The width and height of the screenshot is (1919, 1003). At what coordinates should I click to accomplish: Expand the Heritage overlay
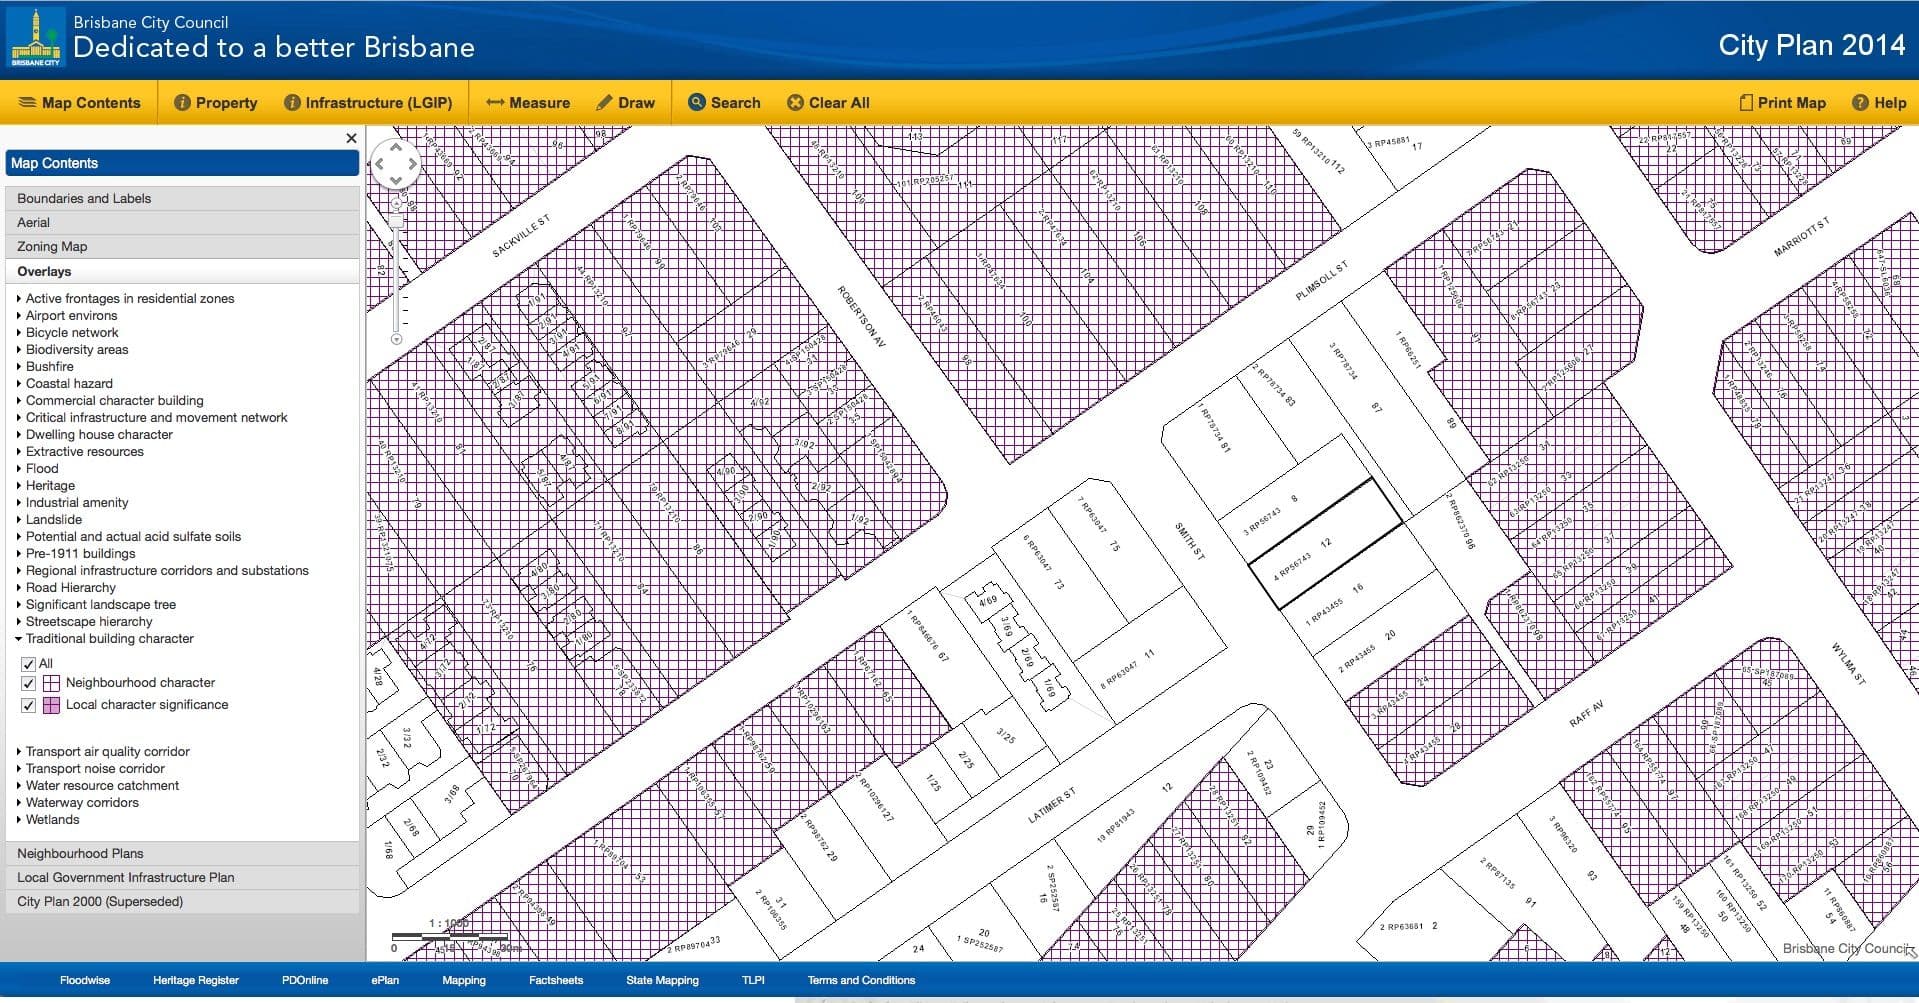(19, 486)
